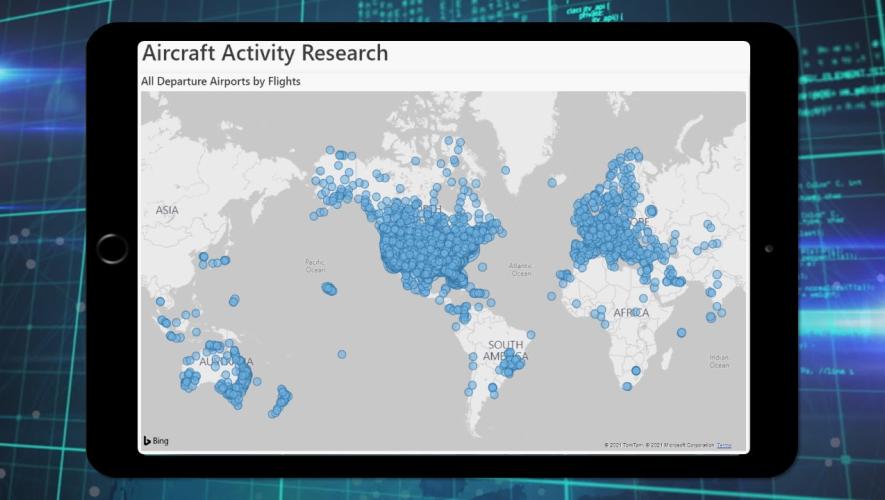
Task: Select the isolated airport bubble in the South Pacific
Action: [342, 353]
